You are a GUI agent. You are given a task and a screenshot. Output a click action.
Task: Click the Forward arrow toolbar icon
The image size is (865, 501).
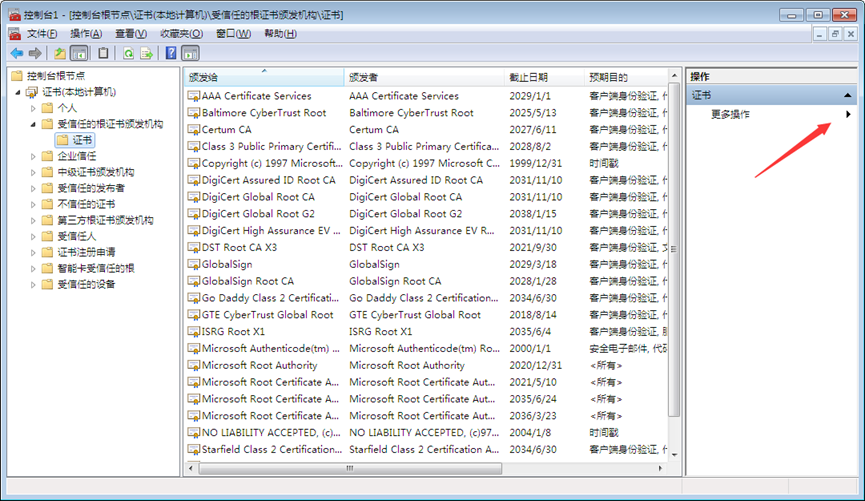point(35,53)
